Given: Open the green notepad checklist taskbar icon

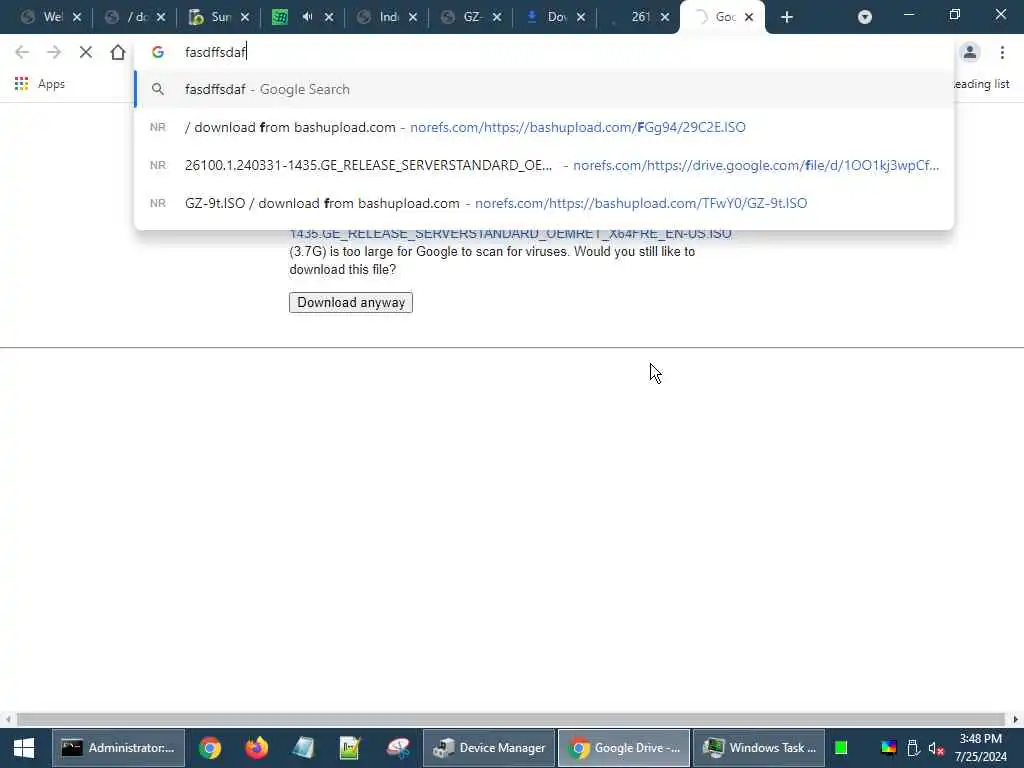Looking at the screenshot, I should pos(350,748).
